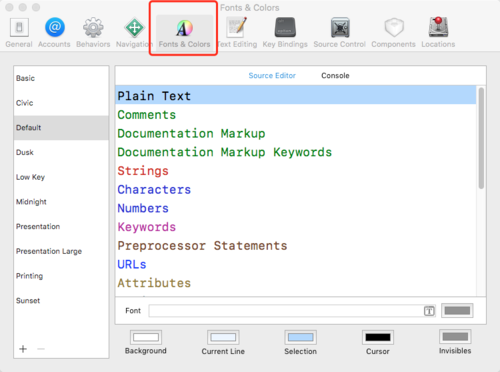This screenshot has width=500, height=372.
Task: Open the Text Editing preferences pane
Action: click(x=237, y=33)
